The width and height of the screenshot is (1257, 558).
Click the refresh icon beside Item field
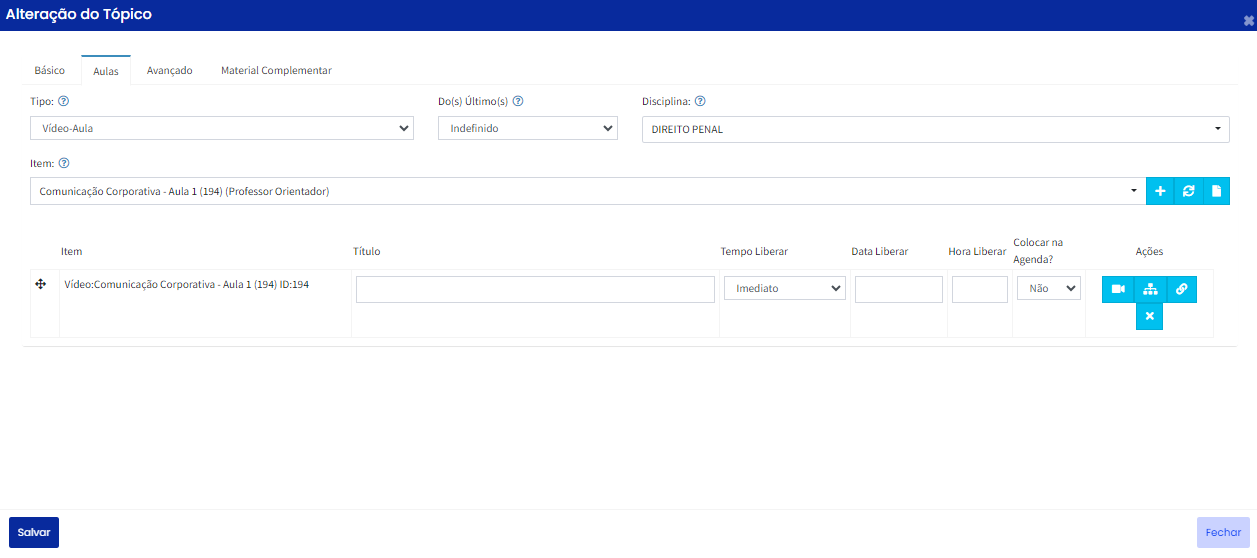(x=1188, y=191)
